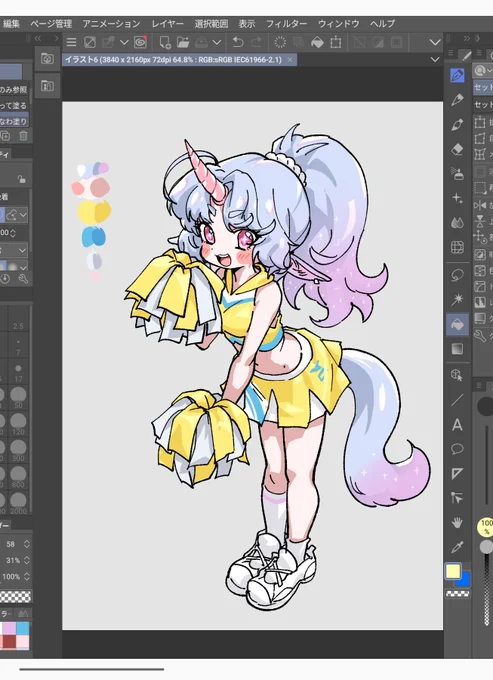493x680 pixels.
Task: Click the duplicate sub tool icon beside trash
Action: pos(5,136)
